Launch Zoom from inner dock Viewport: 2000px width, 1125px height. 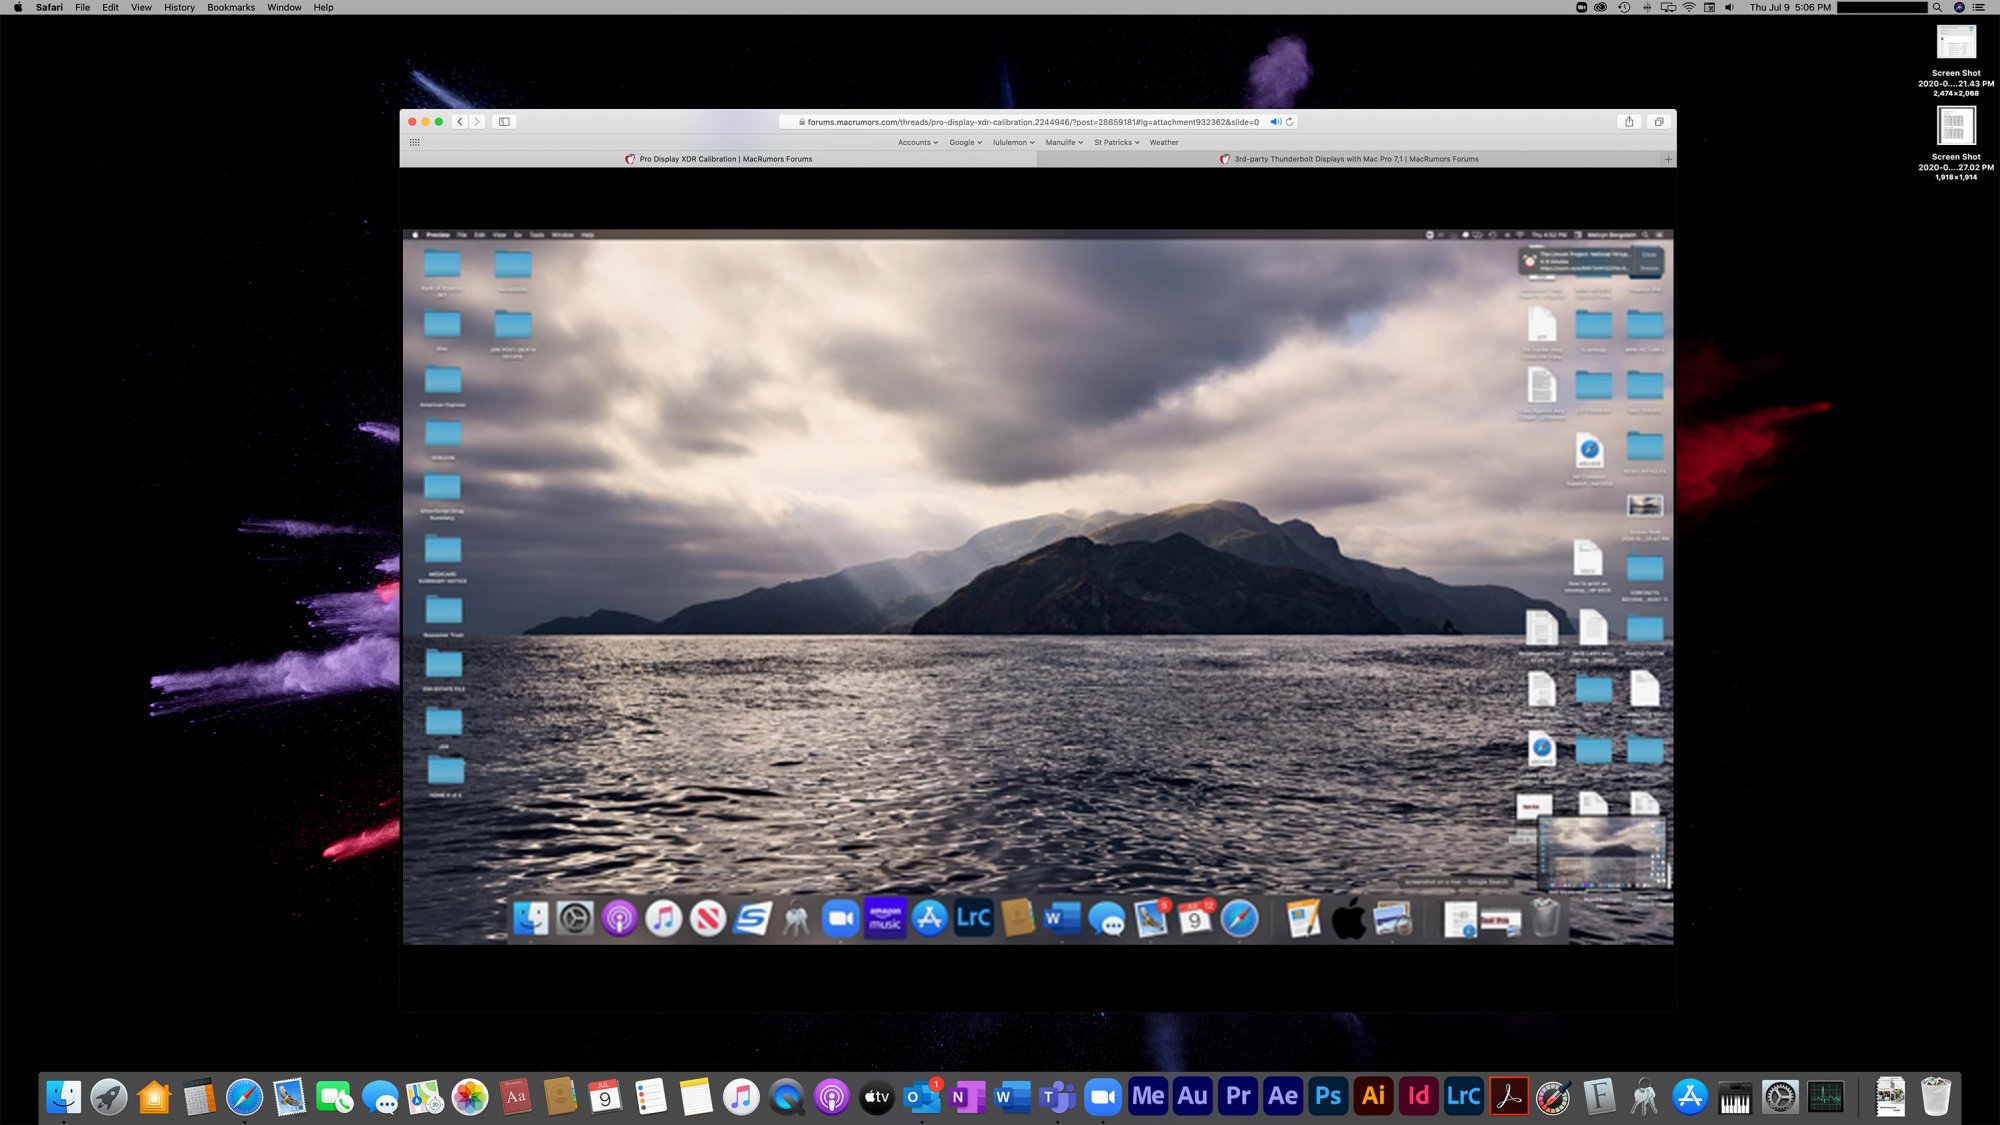point(841,918)
